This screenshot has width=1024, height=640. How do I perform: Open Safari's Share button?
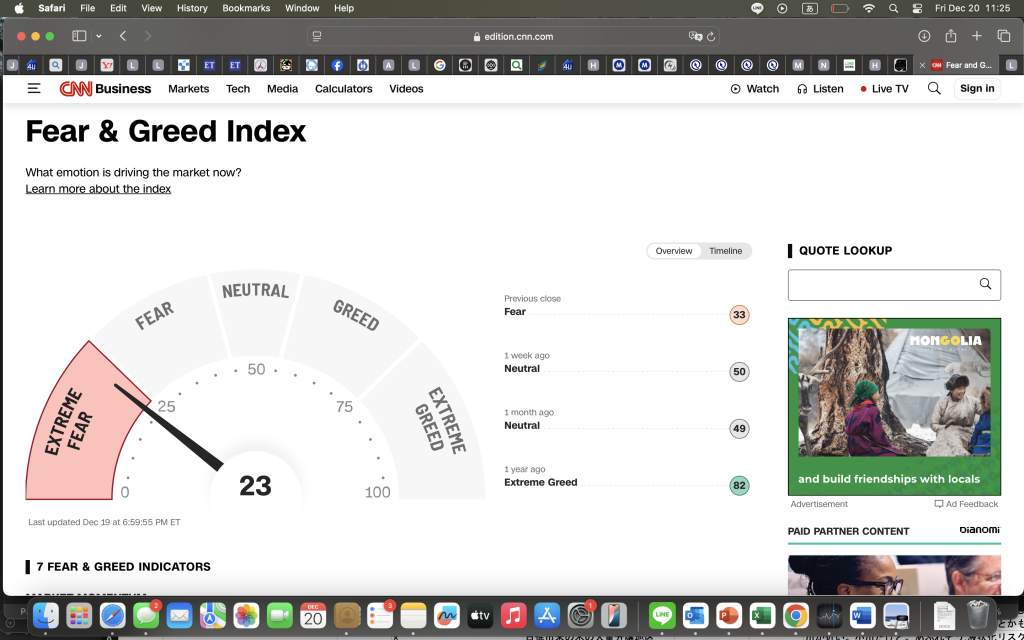[x=950, y=36]
